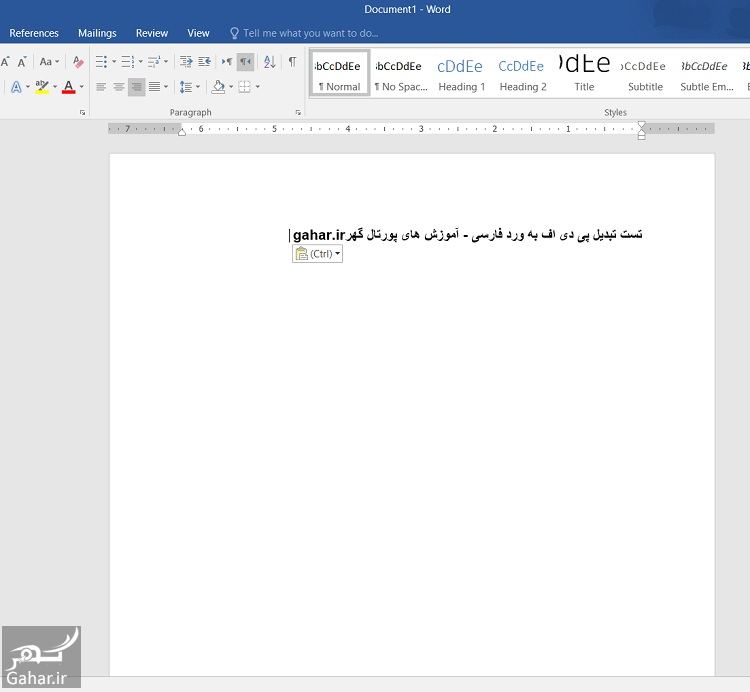Open the font color dropdown arrow
The width and height of the screenshot is (750, 692).
coord(82,87)
